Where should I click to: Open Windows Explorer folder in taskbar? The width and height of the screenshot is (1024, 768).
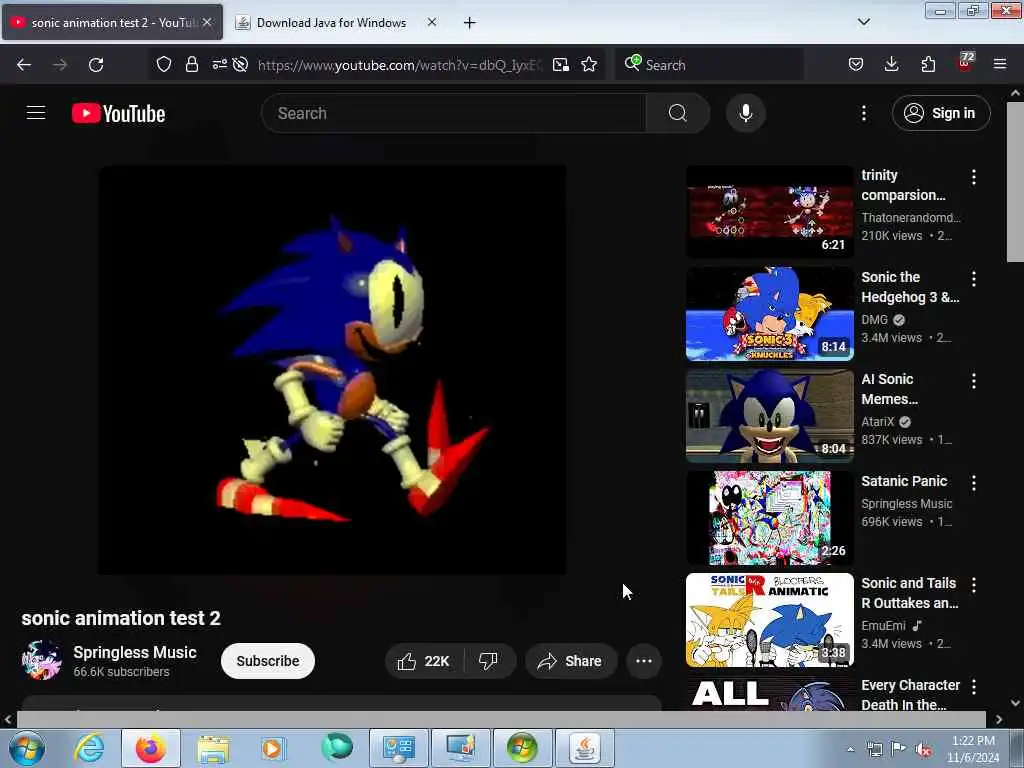pos(213,748)
